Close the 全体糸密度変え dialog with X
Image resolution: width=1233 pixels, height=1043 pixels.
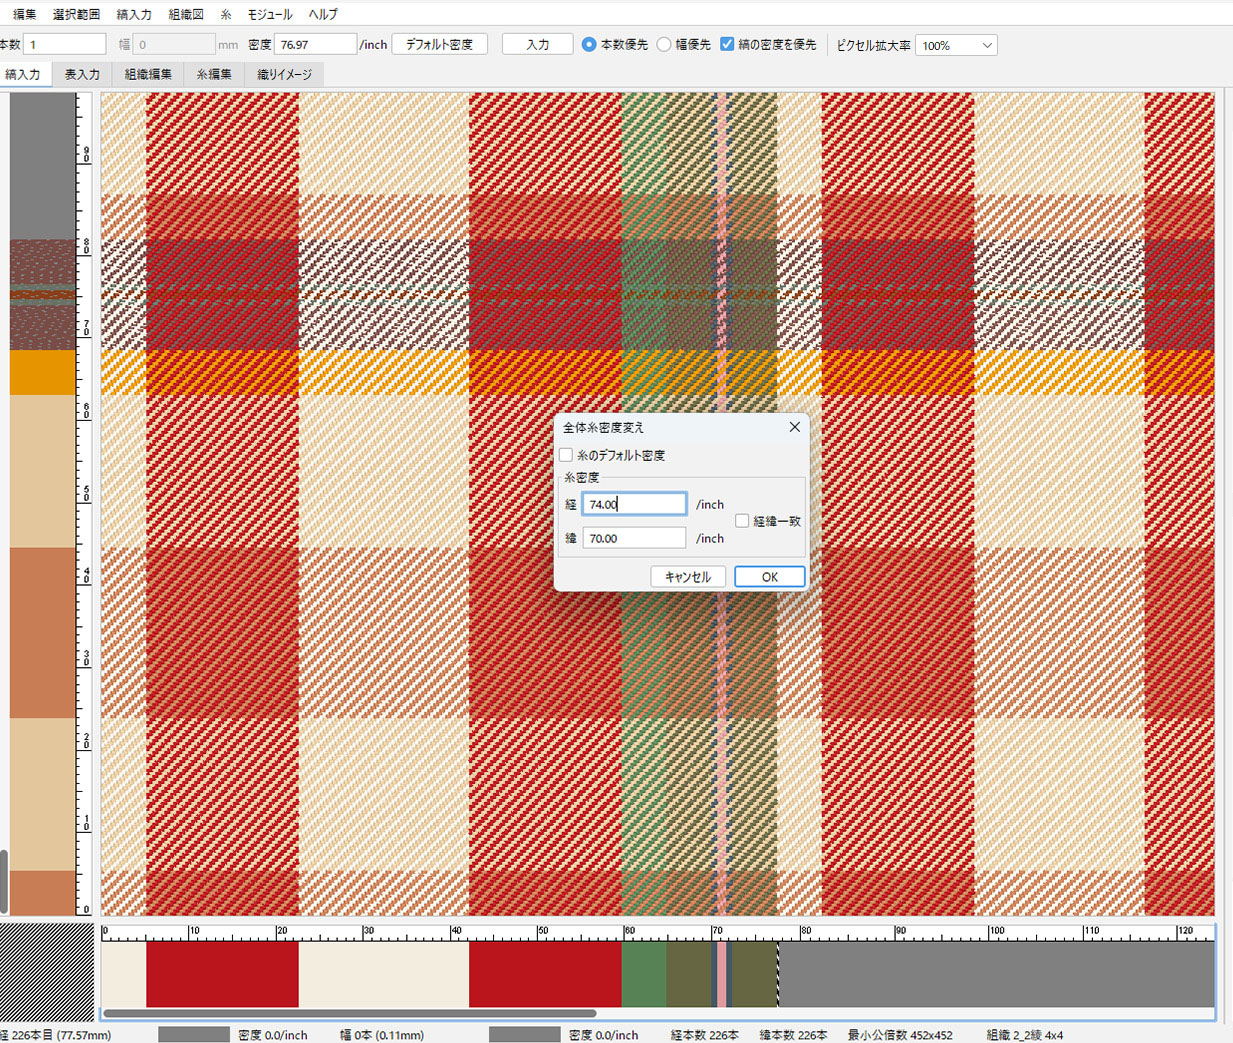click(794, 427)
